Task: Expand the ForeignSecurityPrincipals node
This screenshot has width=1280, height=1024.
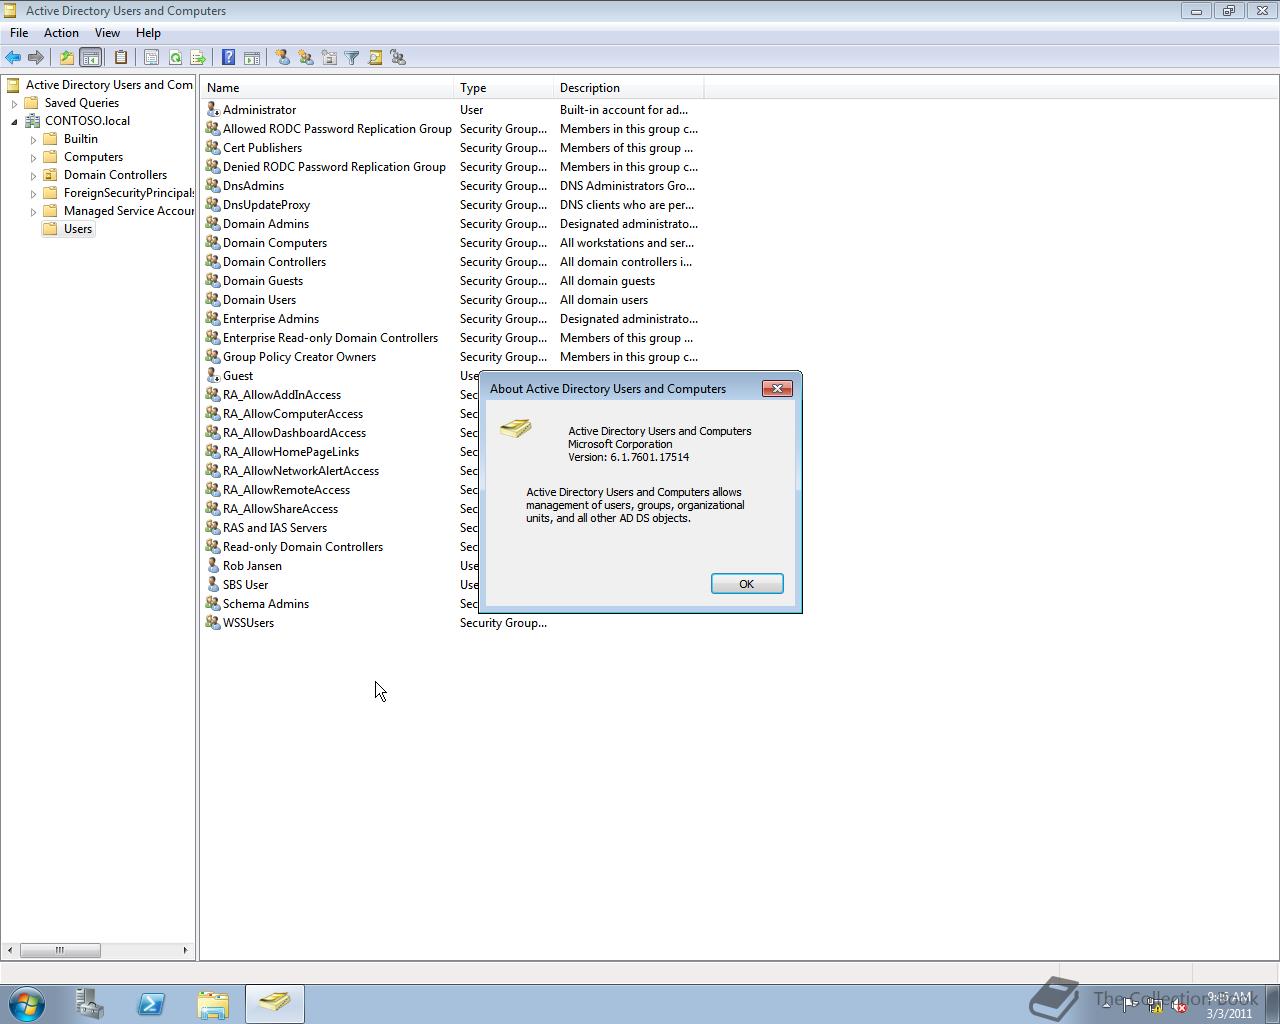Action: pyautogui.click(x=33, y=194)
